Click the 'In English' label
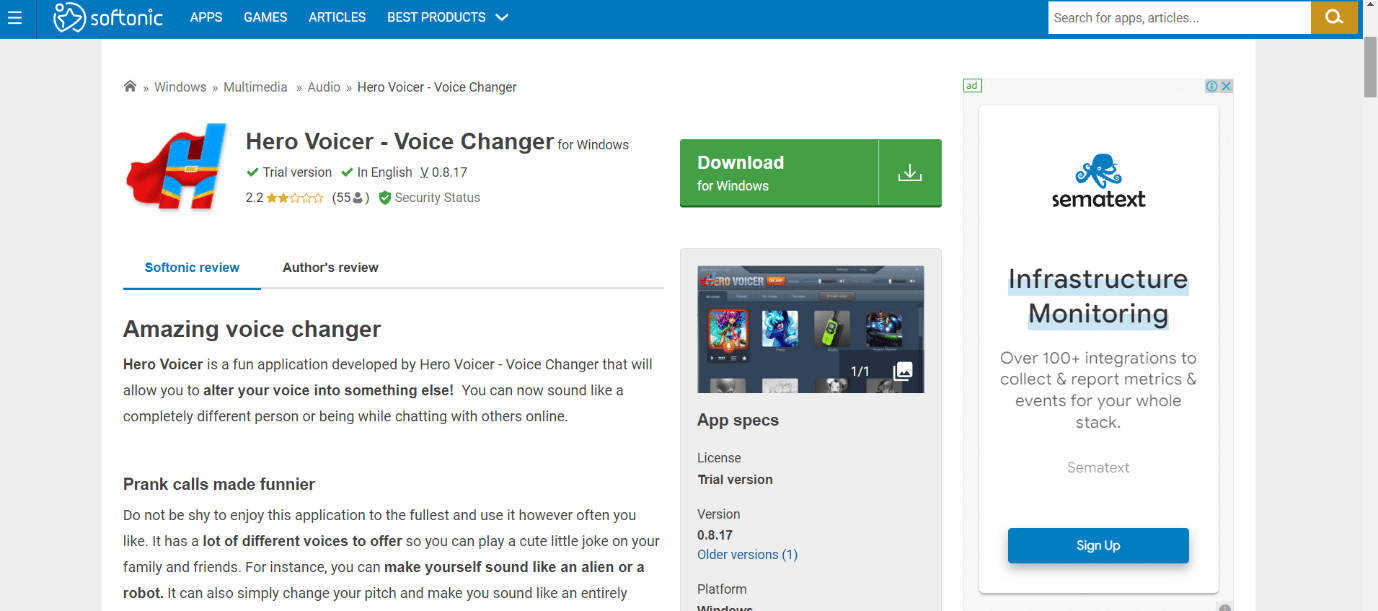The height and width of the screenshot is (611, 1378). [385, 172]
